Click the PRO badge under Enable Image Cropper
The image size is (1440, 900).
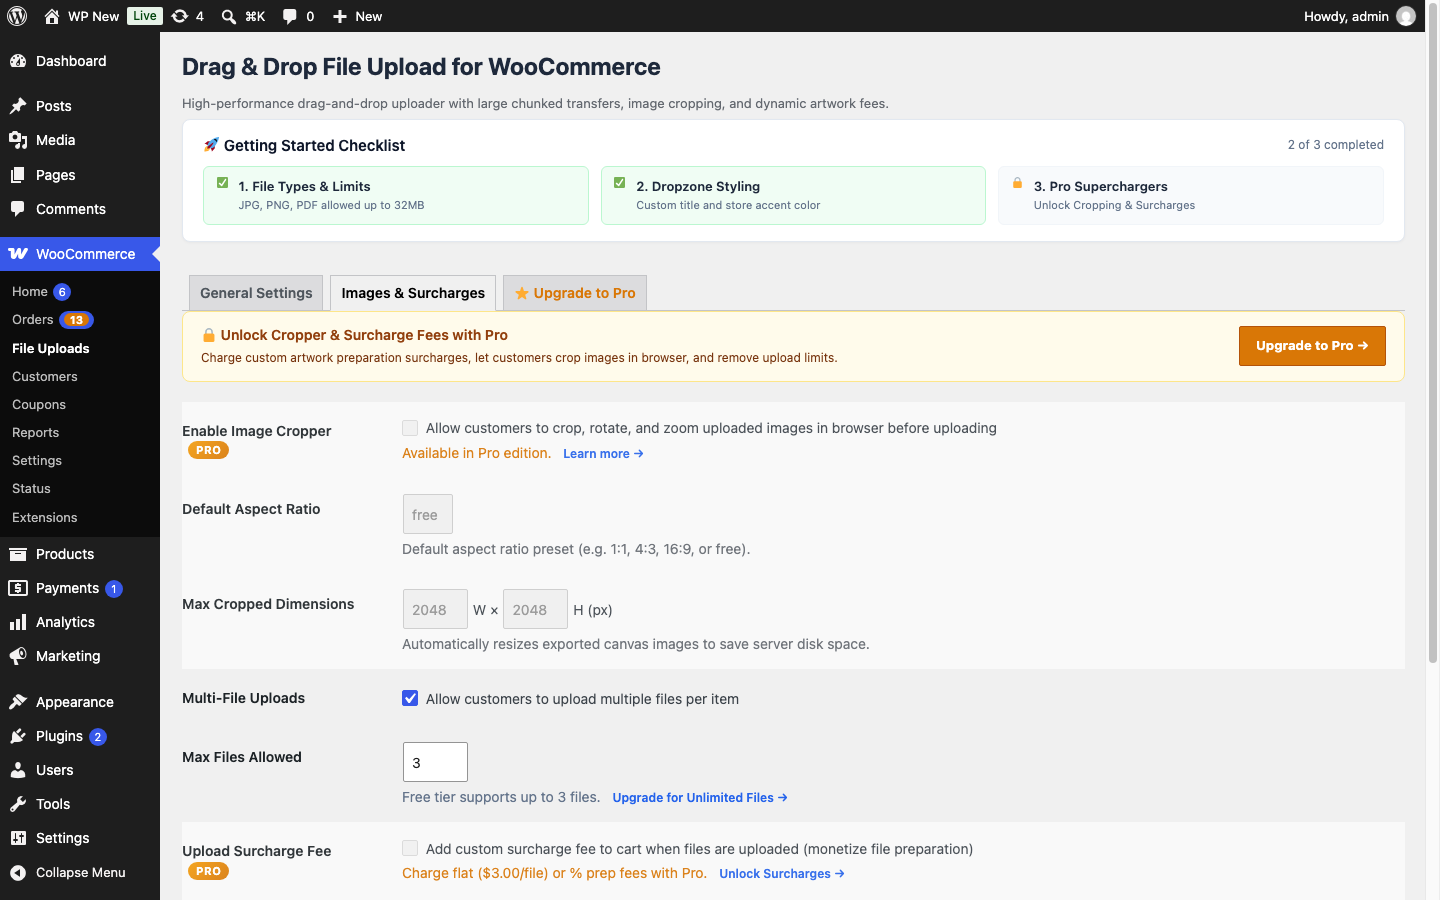tap(208, 450)
